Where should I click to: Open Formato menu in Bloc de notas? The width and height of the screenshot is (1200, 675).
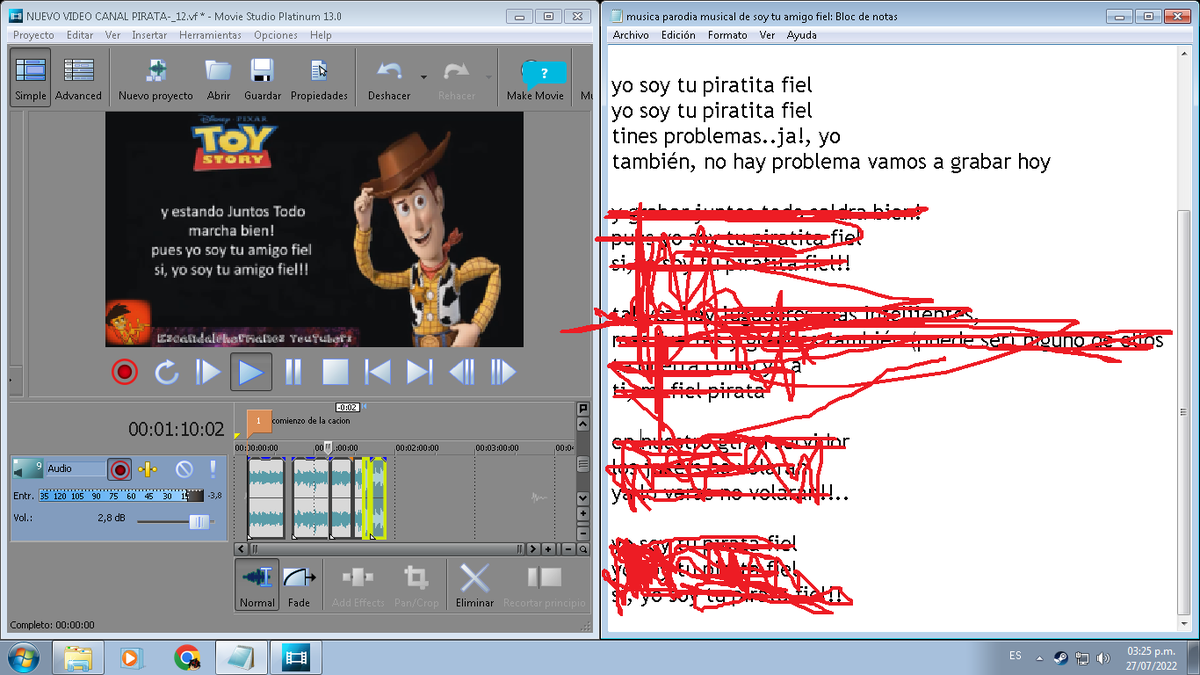click(727, 35)
